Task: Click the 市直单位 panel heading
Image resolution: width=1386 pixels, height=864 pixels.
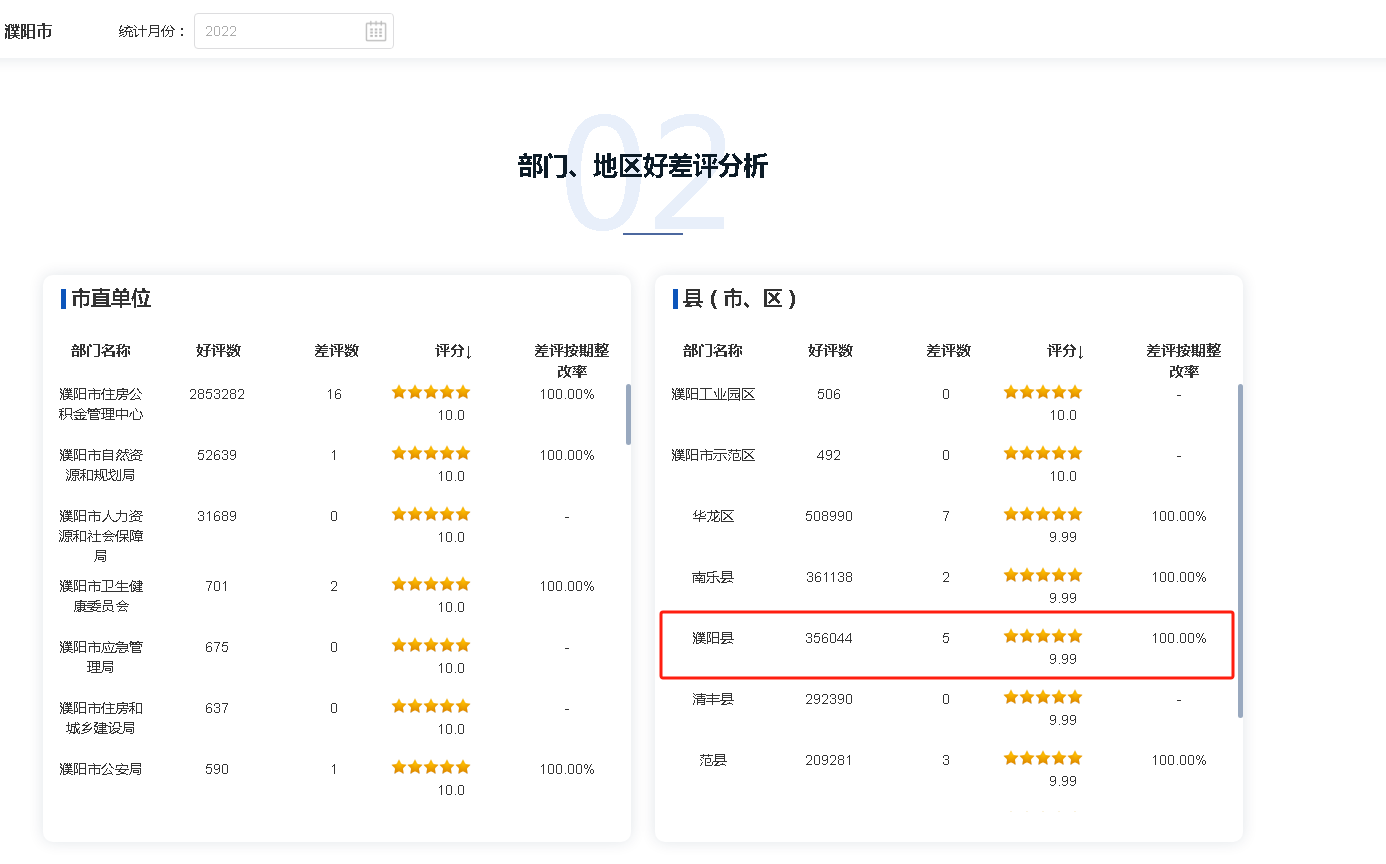Action: (x=111, y=298)
